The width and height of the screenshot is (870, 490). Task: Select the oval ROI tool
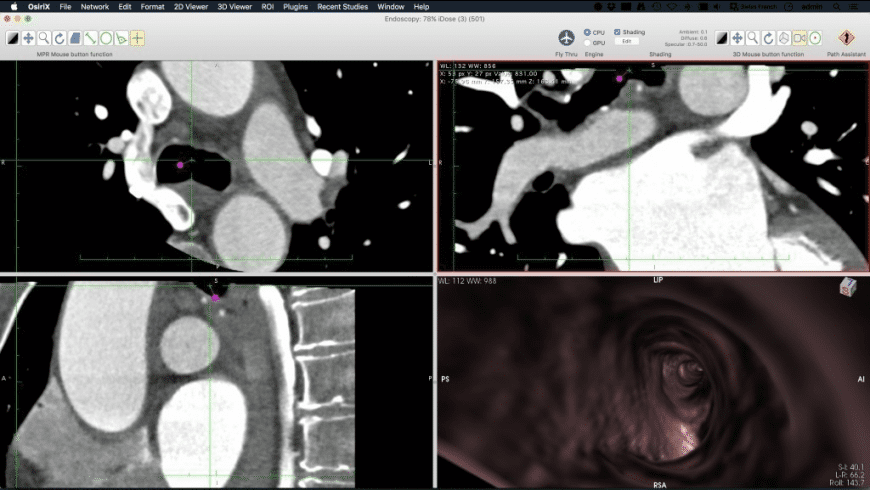[105, 38]
